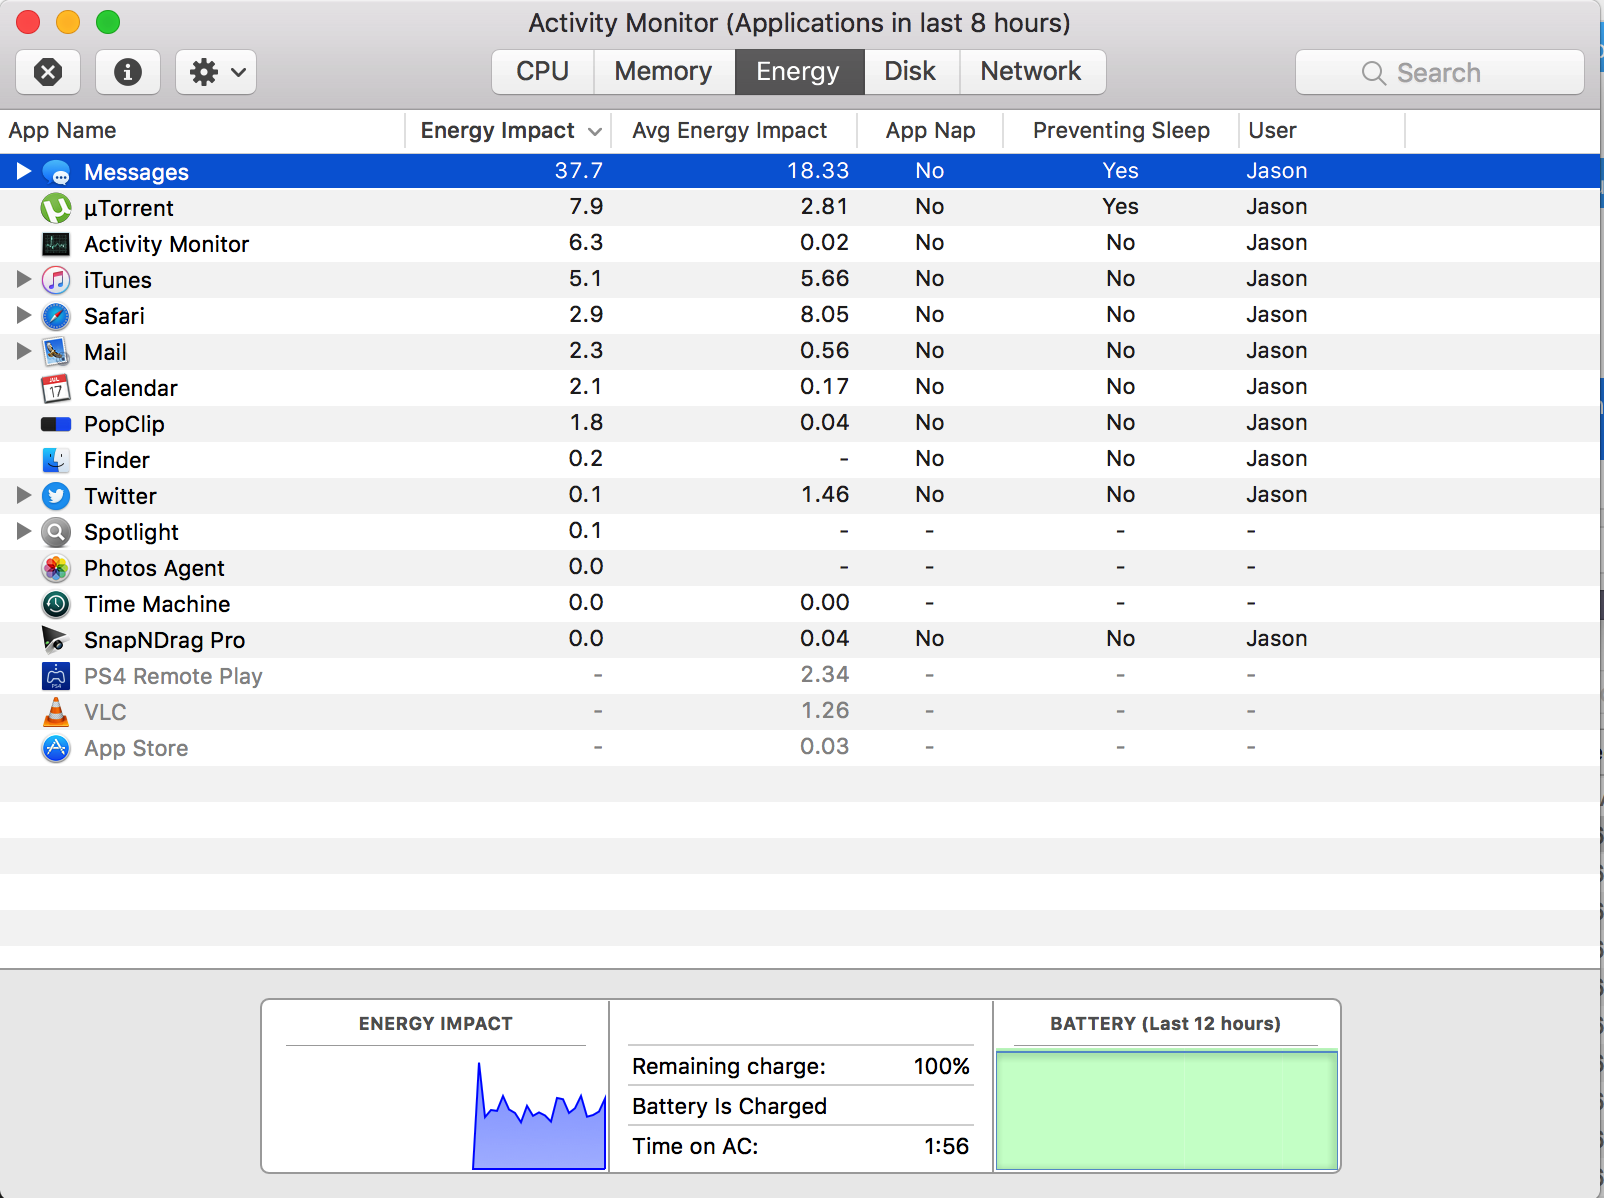Switch to the CPU tab
The image size is (1604, 1198).
click(x=543, y=72)
